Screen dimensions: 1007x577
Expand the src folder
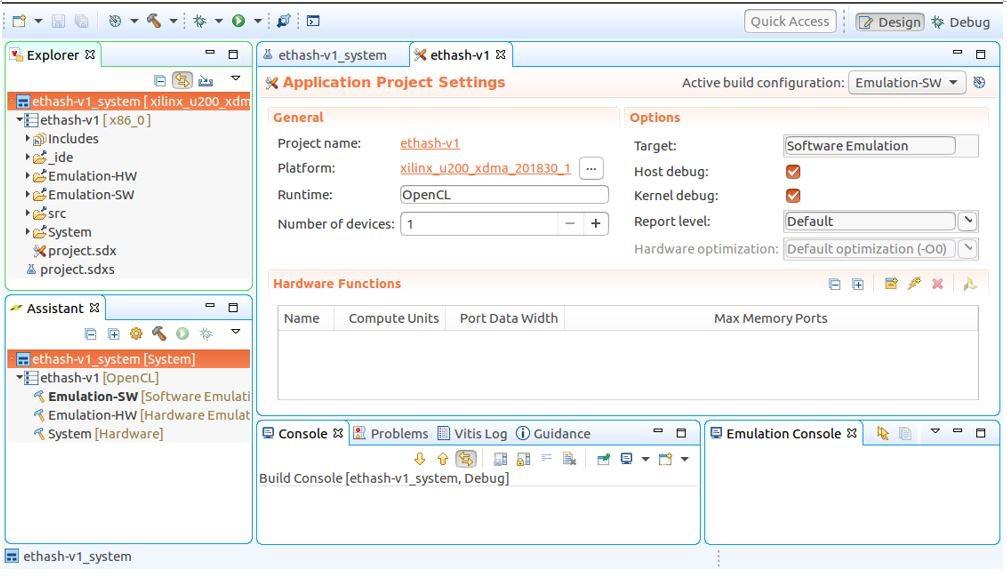pyautogui.click(x=28, y=213)
